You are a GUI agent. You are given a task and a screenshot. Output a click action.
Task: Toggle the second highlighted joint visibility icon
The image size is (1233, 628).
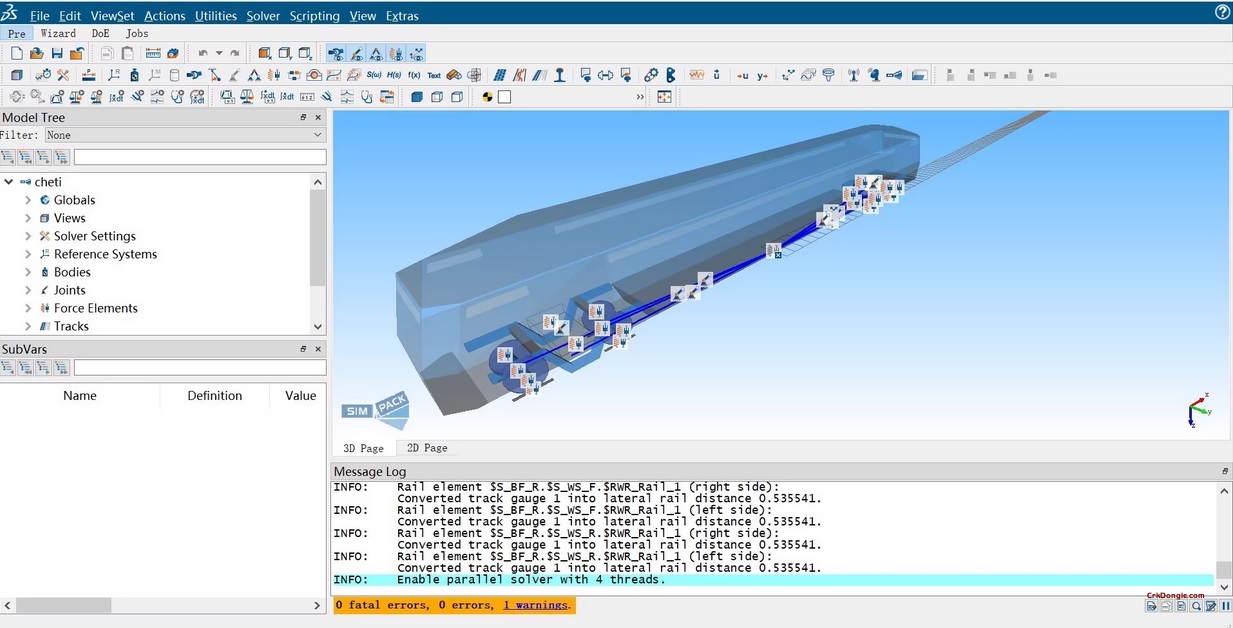(357, 53)
